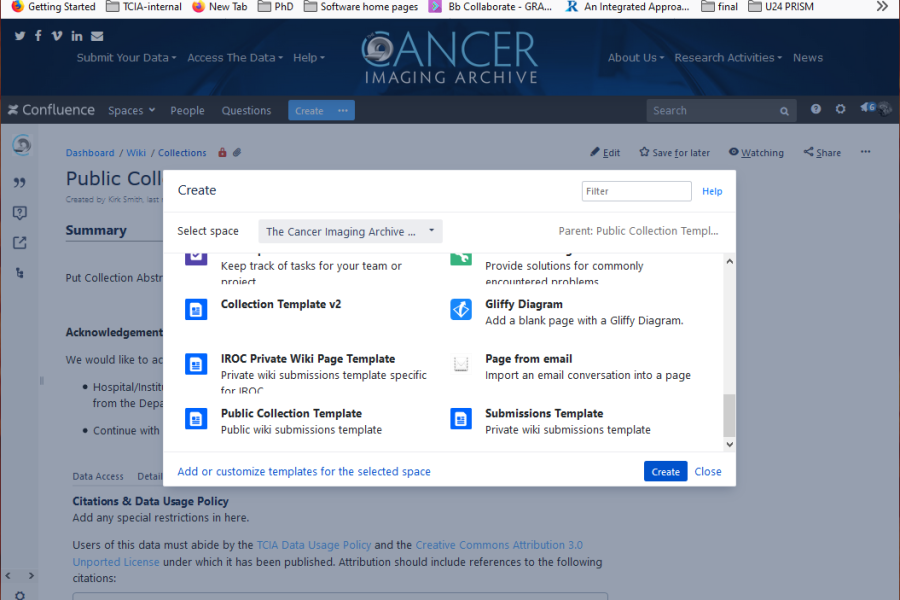Viewport: 900px width, 600px height.
Task: Open the page tree sidebar icon
Action: [20, 273]
